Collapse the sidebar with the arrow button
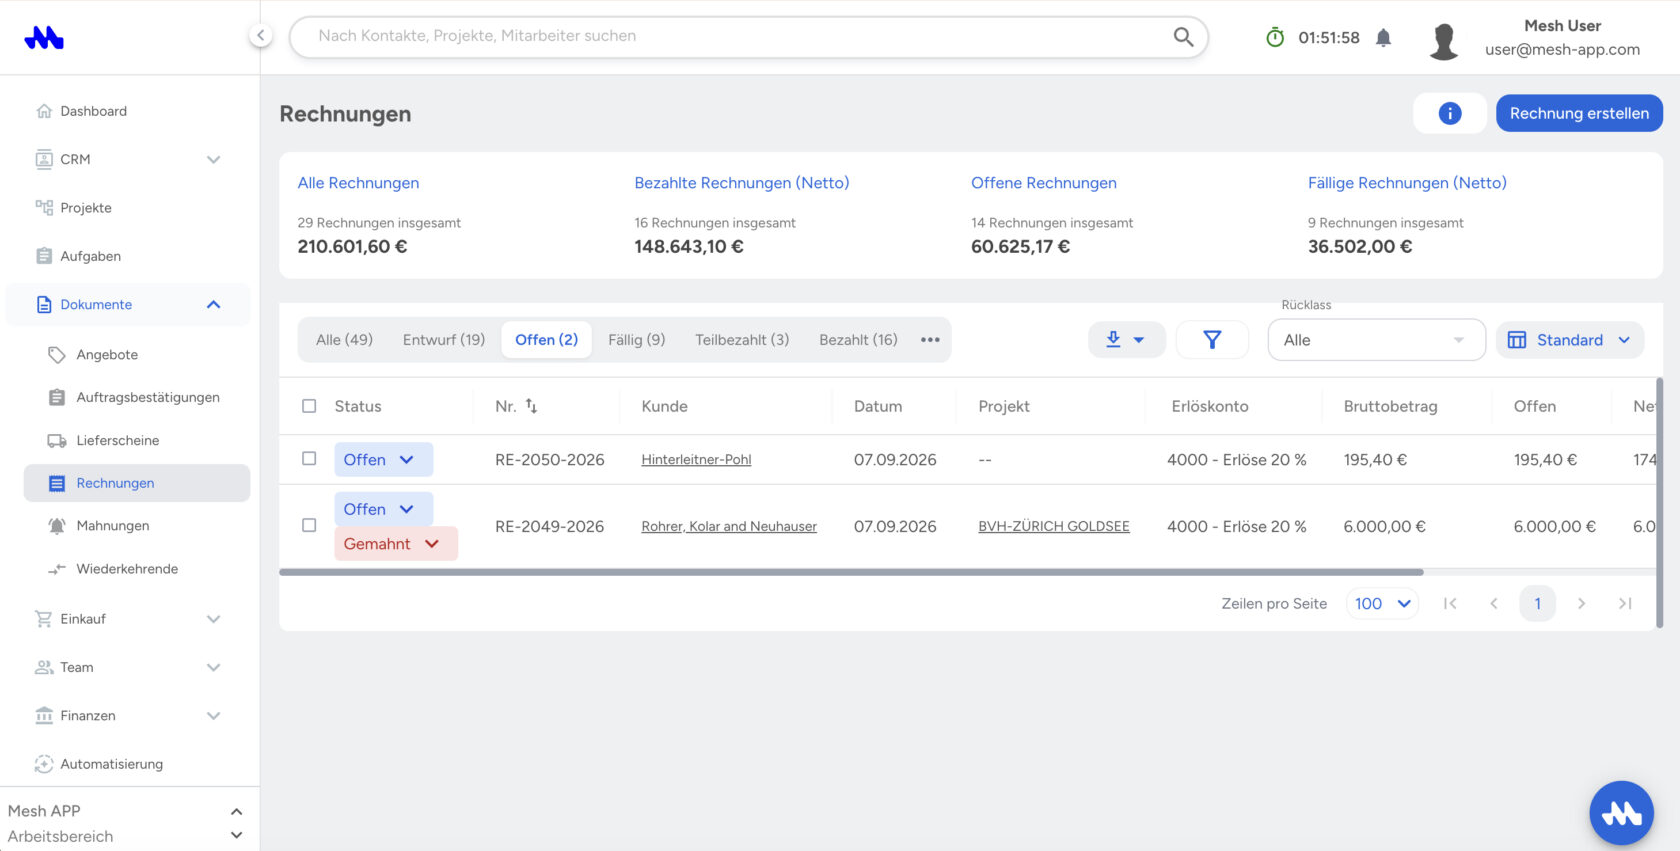 [260, 36]
